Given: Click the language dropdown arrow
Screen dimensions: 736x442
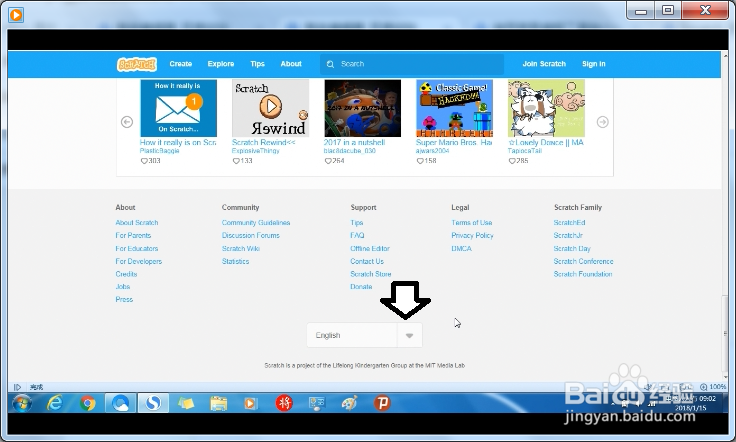Looking at the screenshot, I should pyautogui.click(x=409, y=335).
